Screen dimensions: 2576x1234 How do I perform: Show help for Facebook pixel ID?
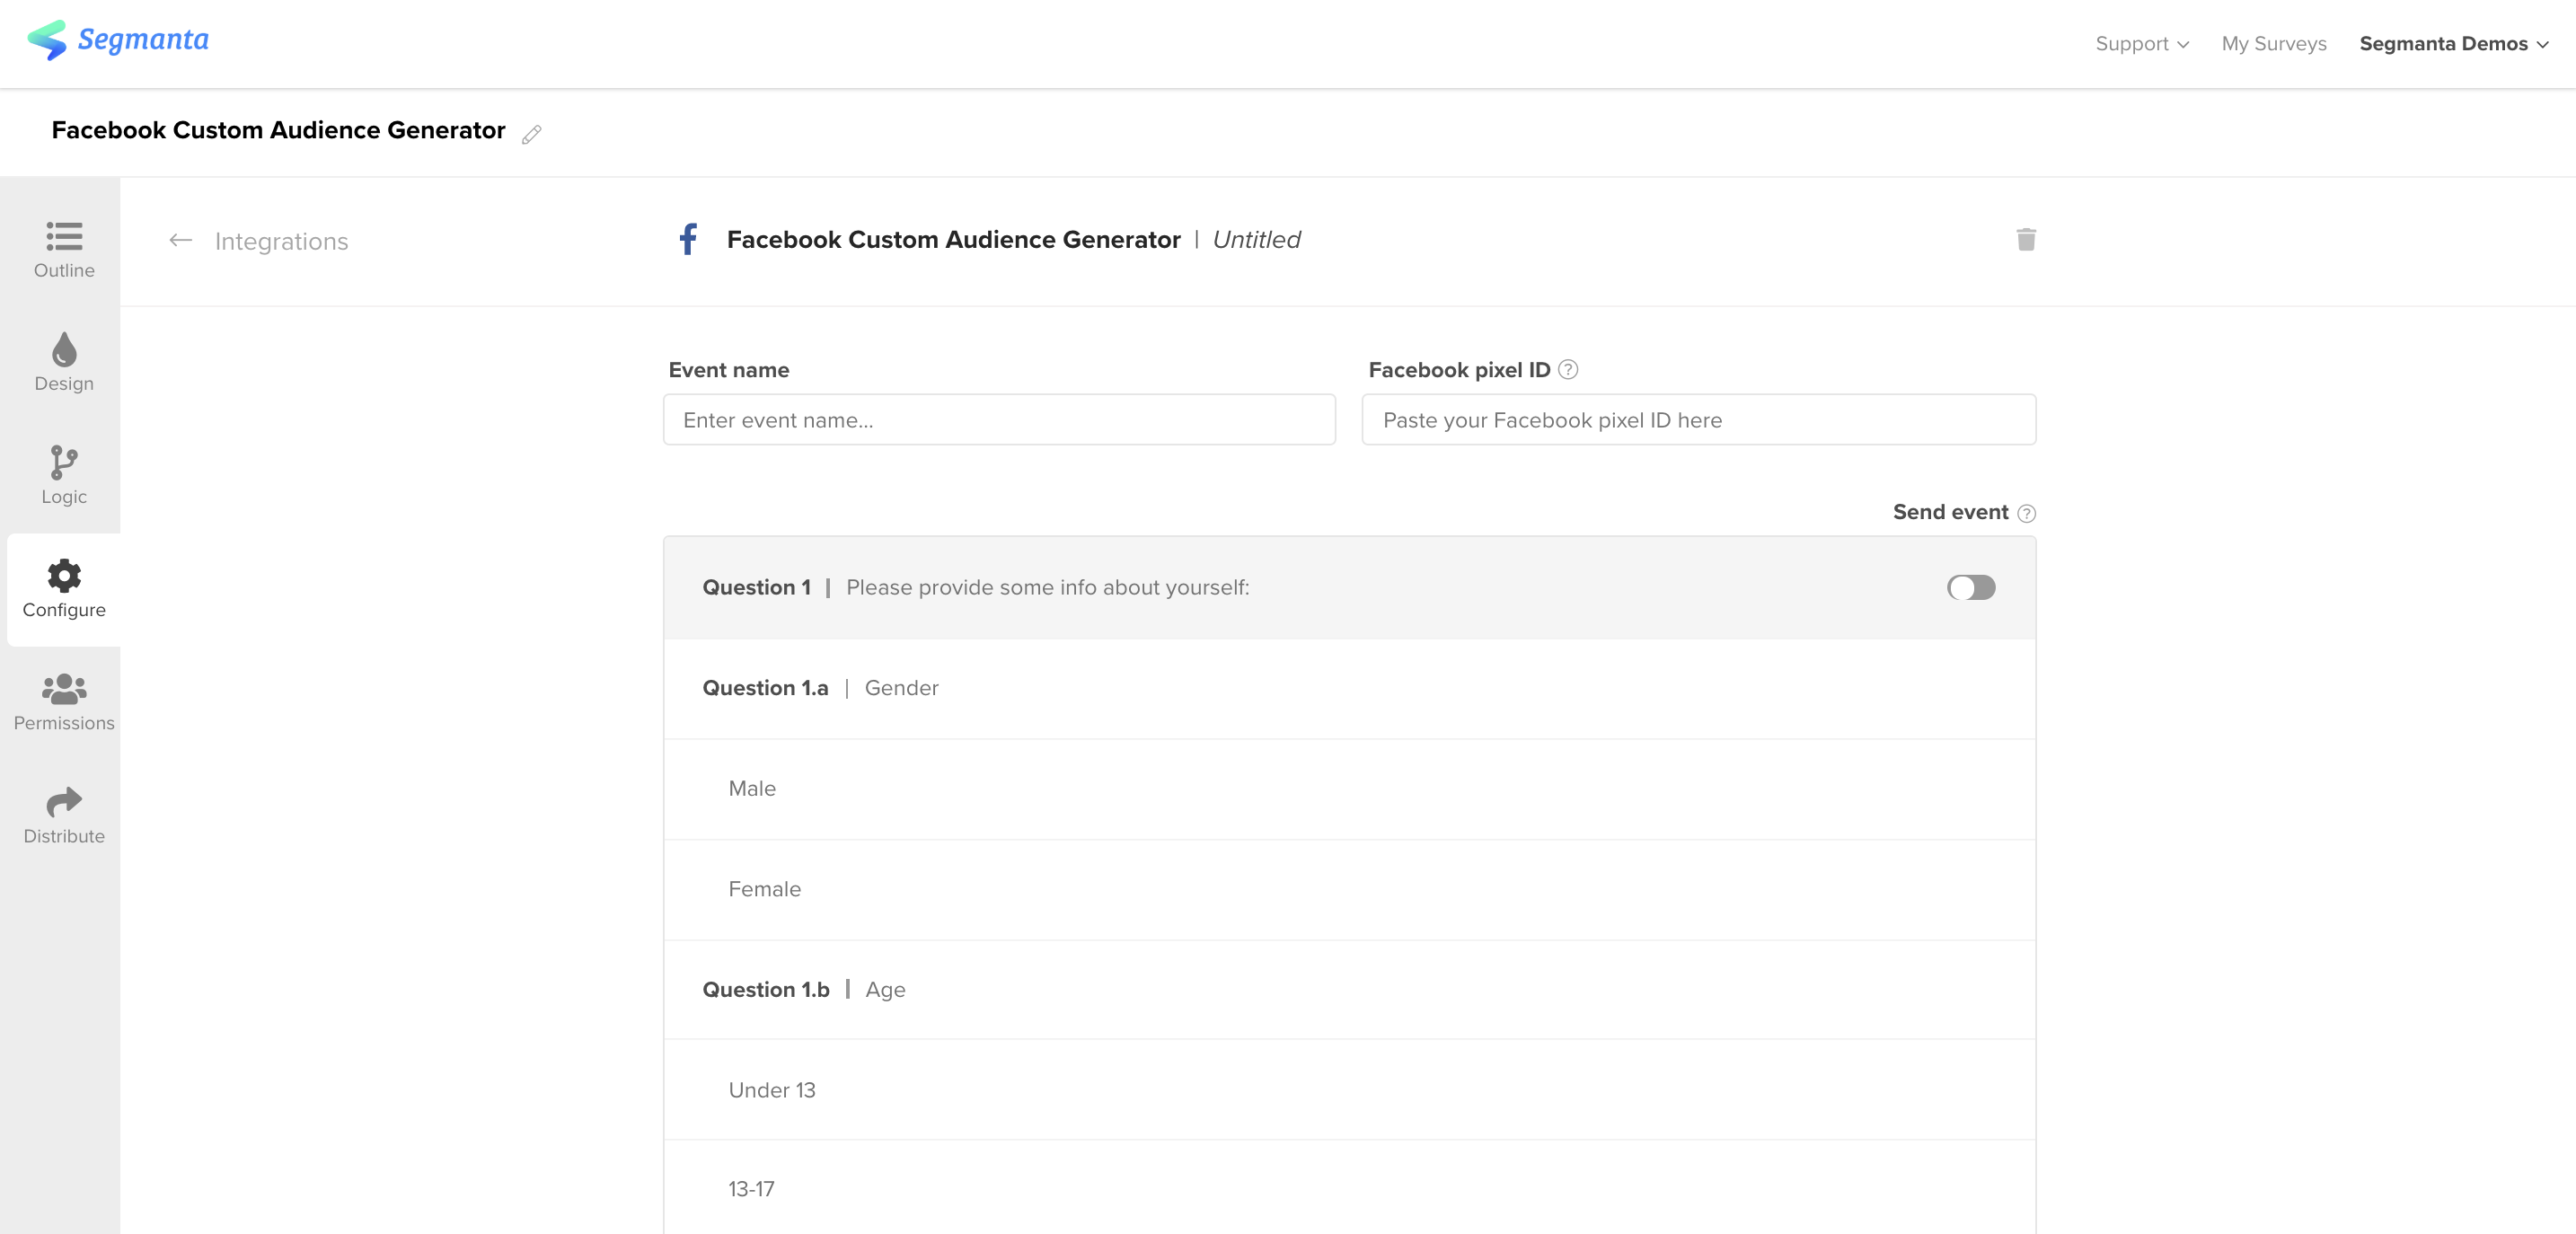click(x=1568, y=369)
